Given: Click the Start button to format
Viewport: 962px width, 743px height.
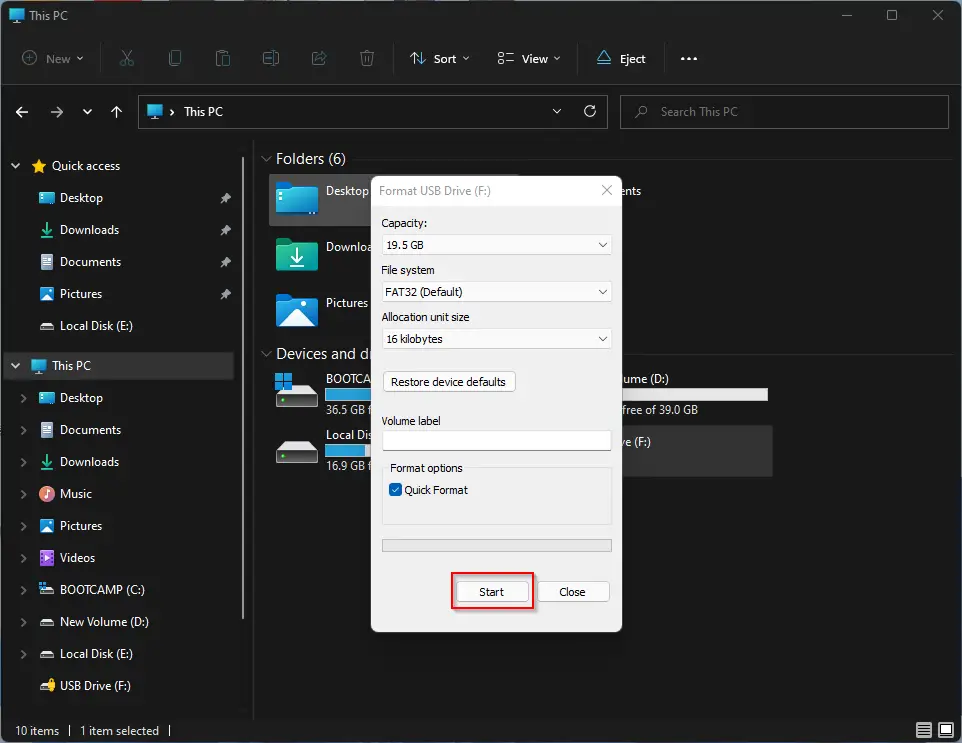Looking at the screenshot, I should click(492, 591).
